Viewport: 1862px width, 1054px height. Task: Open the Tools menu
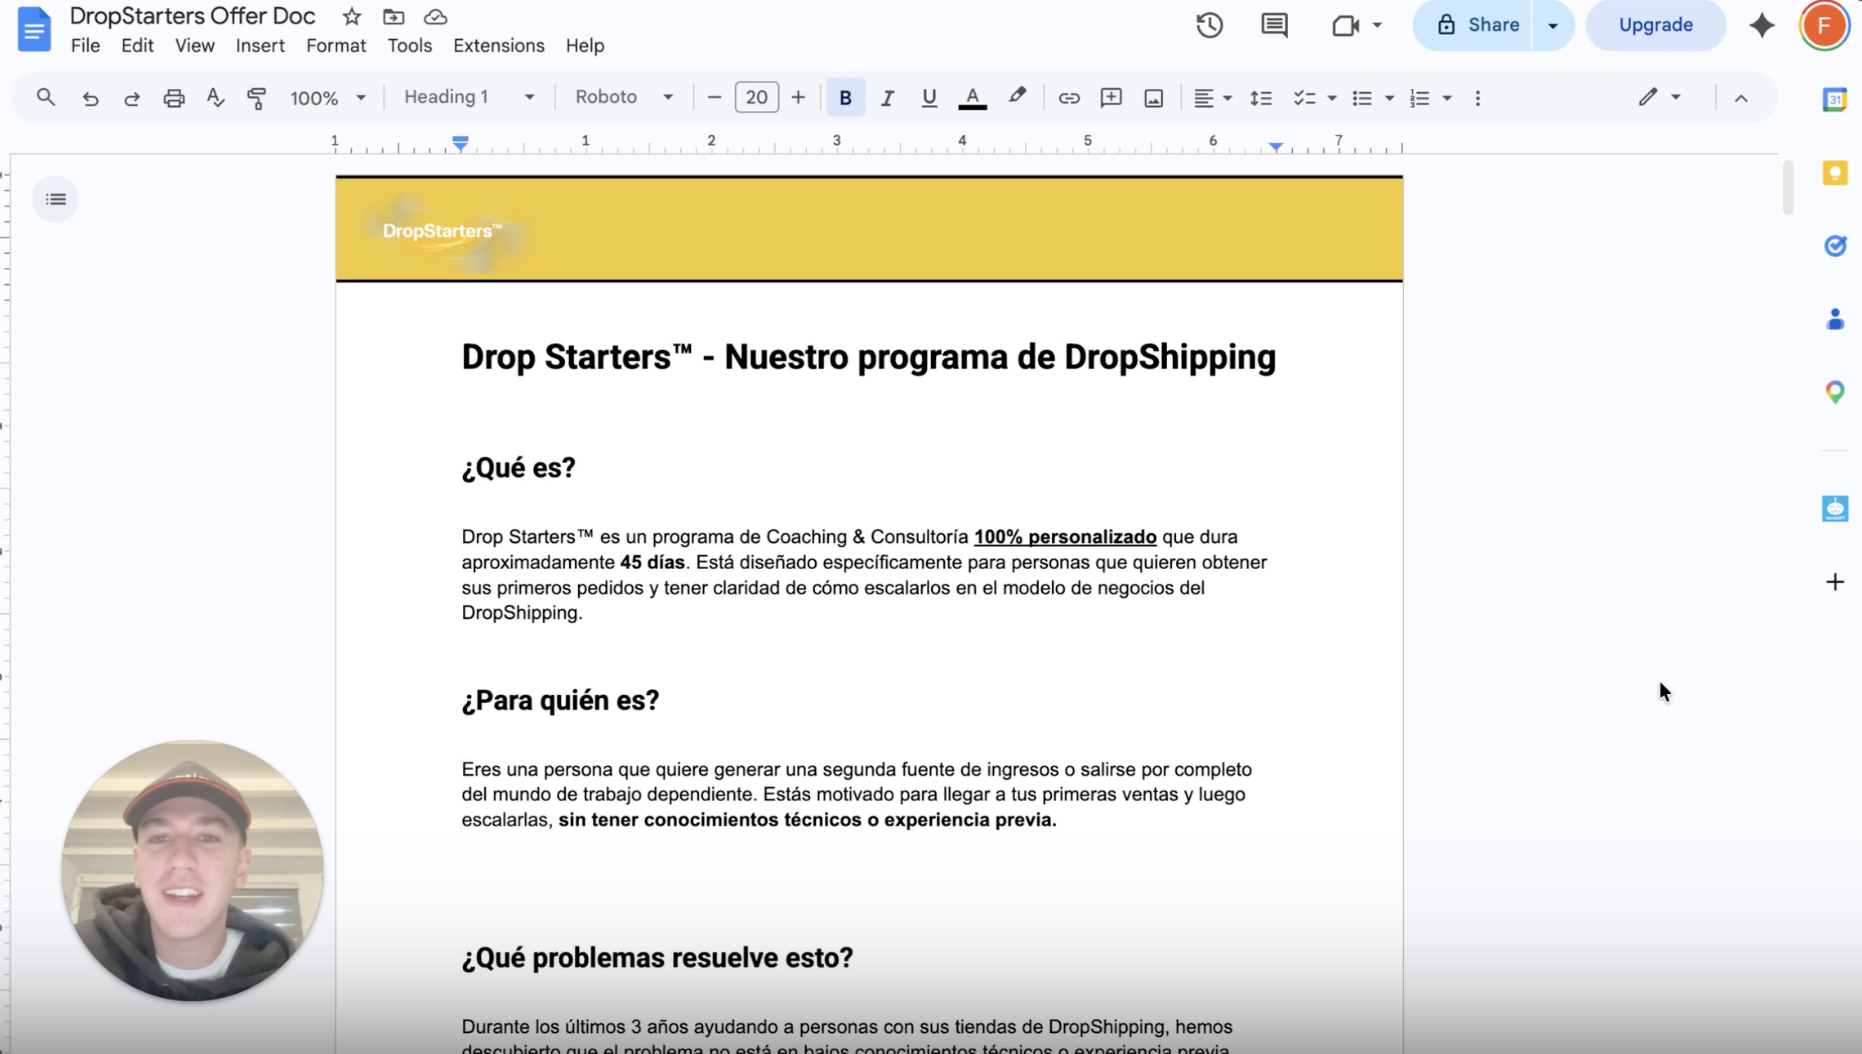point(409,46)
